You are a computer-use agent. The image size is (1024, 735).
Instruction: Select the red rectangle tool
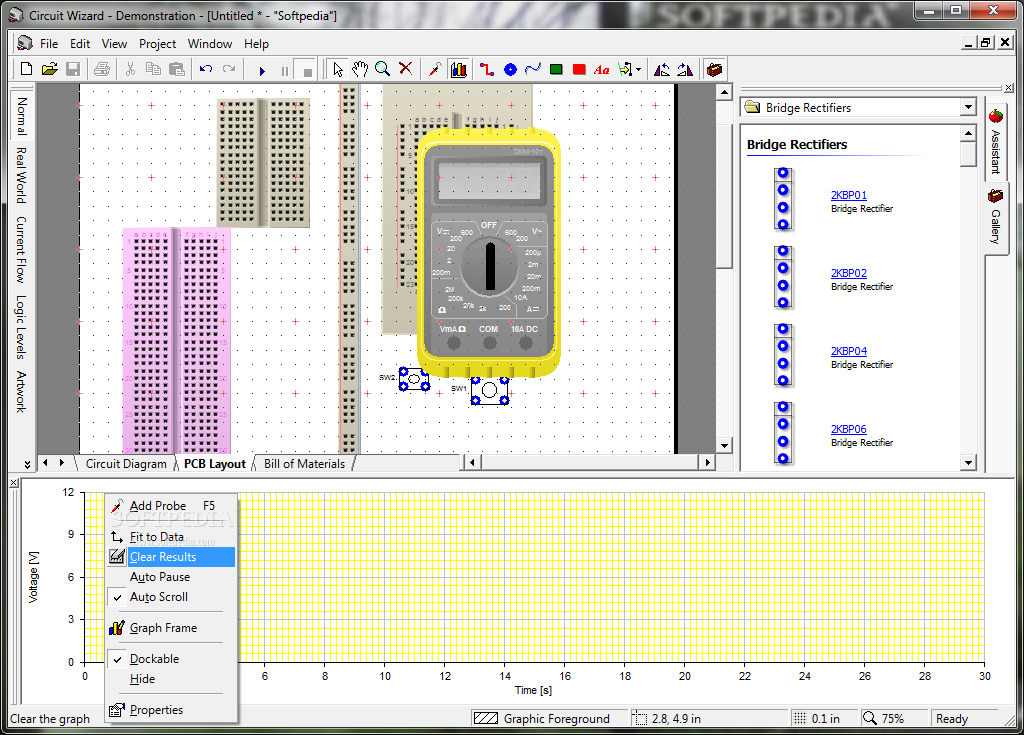(x=579, y=69)
